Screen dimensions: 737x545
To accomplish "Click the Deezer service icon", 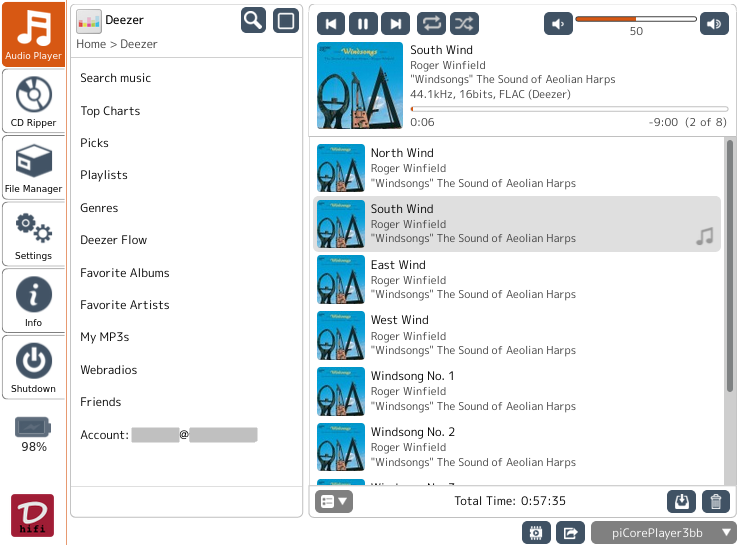I will click(89, 22).
